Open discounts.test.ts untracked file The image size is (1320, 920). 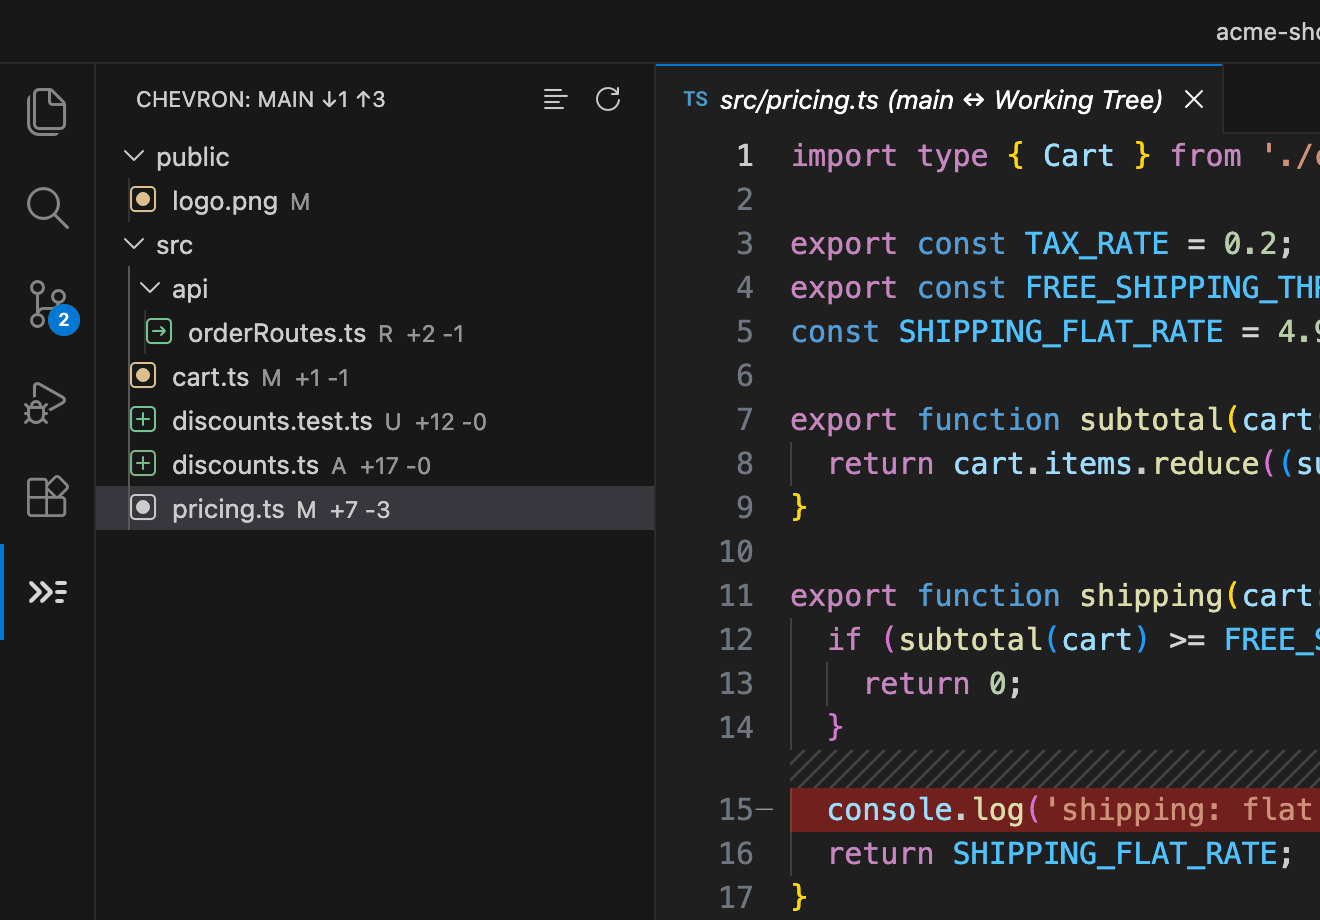coord(376,421)
